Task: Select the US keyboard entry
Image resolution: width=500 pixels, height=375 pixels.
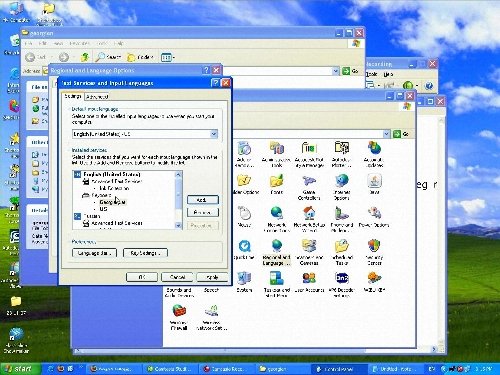Action: 103,209
